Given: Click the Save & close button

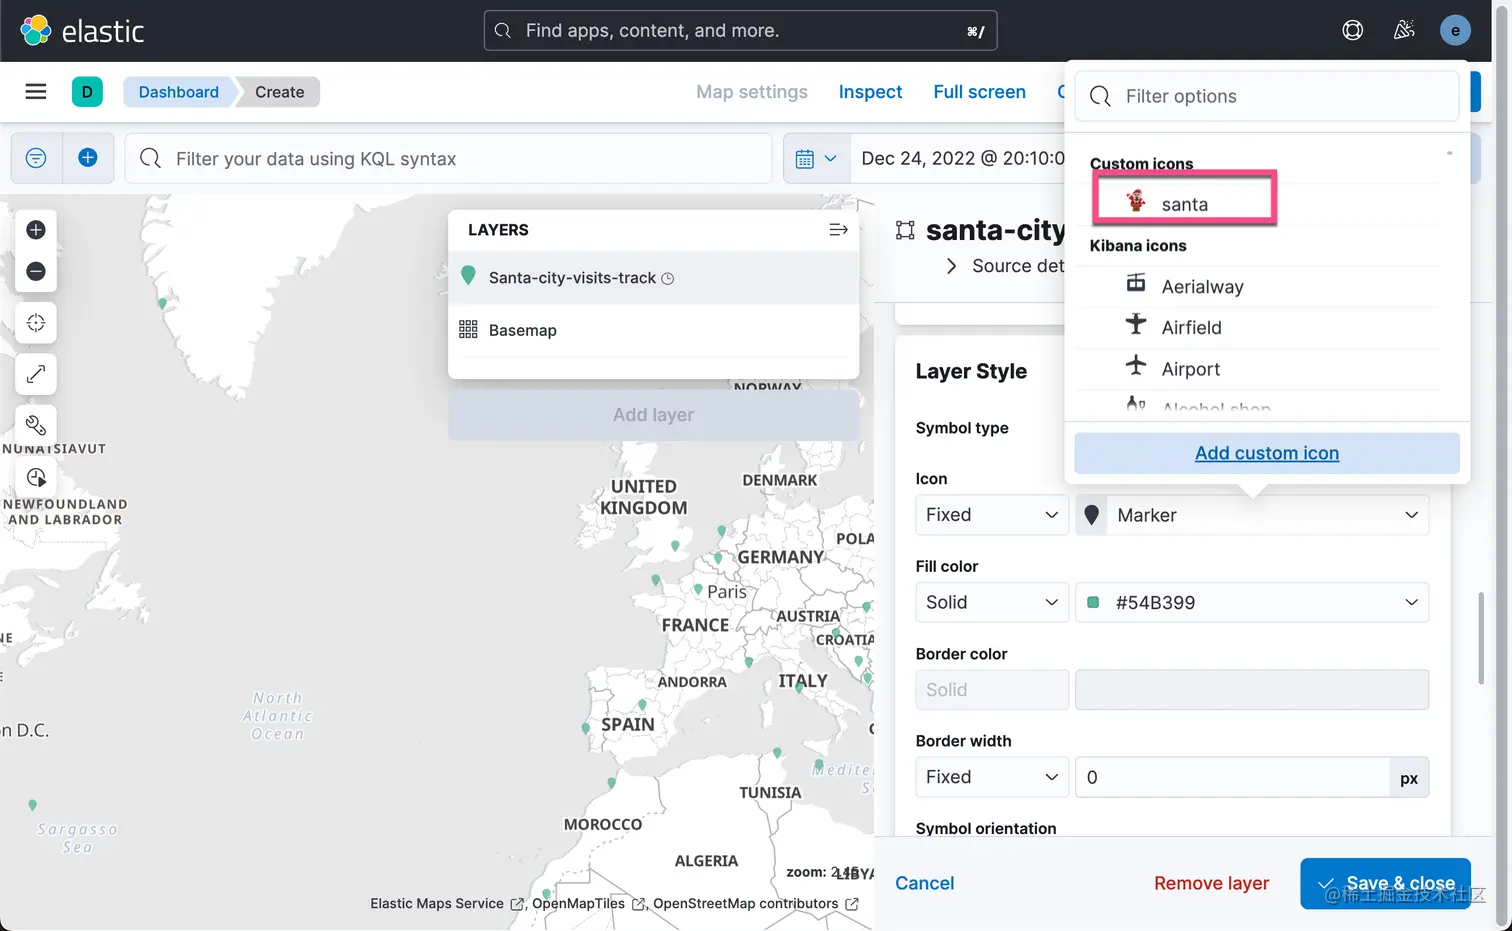Looking at the screenshot, I should (x=1385, y=883).
